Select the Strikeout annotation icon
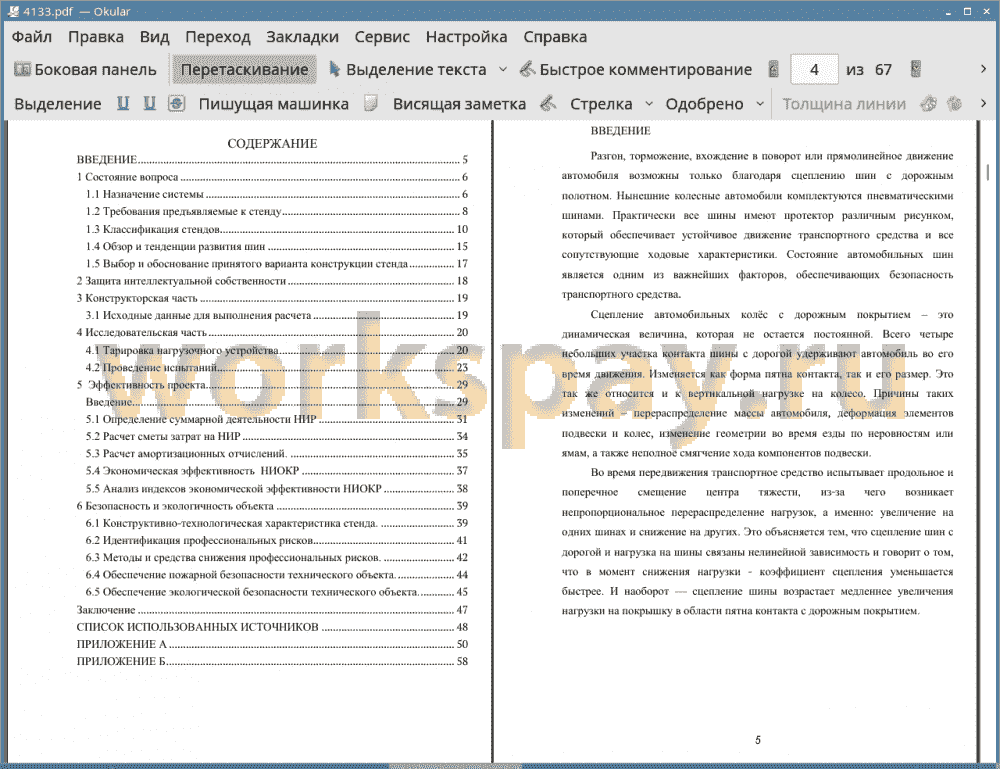 click(177, 104)
